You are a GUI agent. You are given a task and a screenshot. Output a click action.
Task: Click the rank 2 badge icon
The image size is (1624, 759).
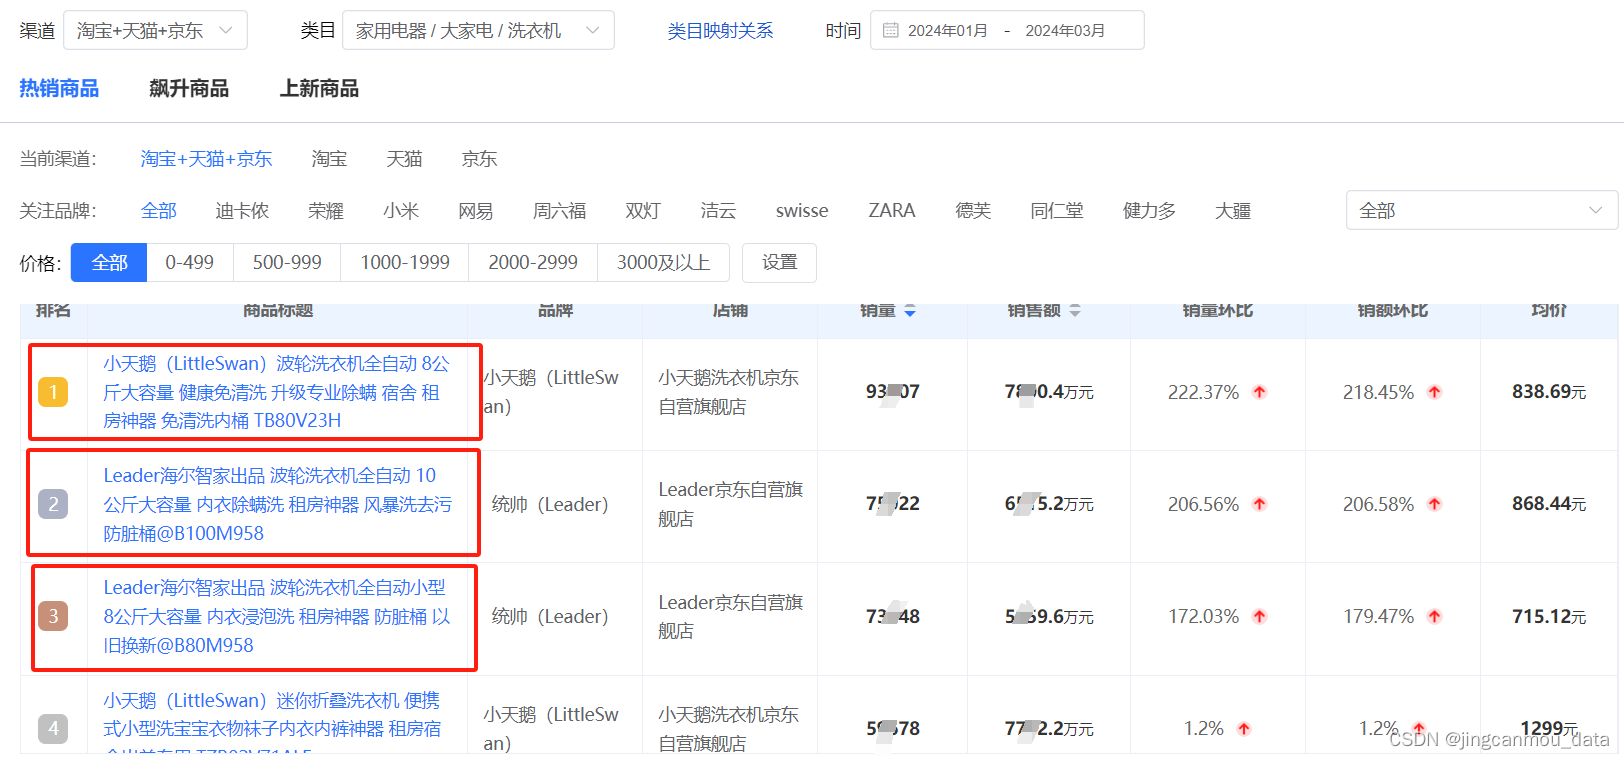(x=53, y=504)
